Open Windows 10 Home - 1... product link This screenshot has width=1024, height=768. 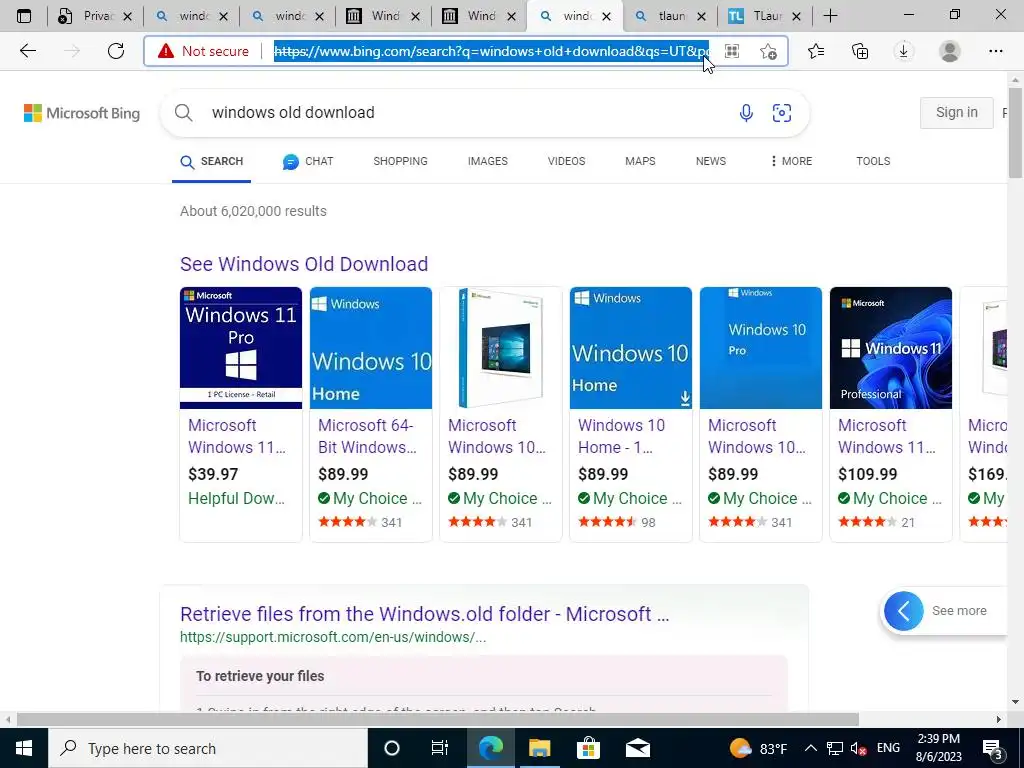coord(622,436)
